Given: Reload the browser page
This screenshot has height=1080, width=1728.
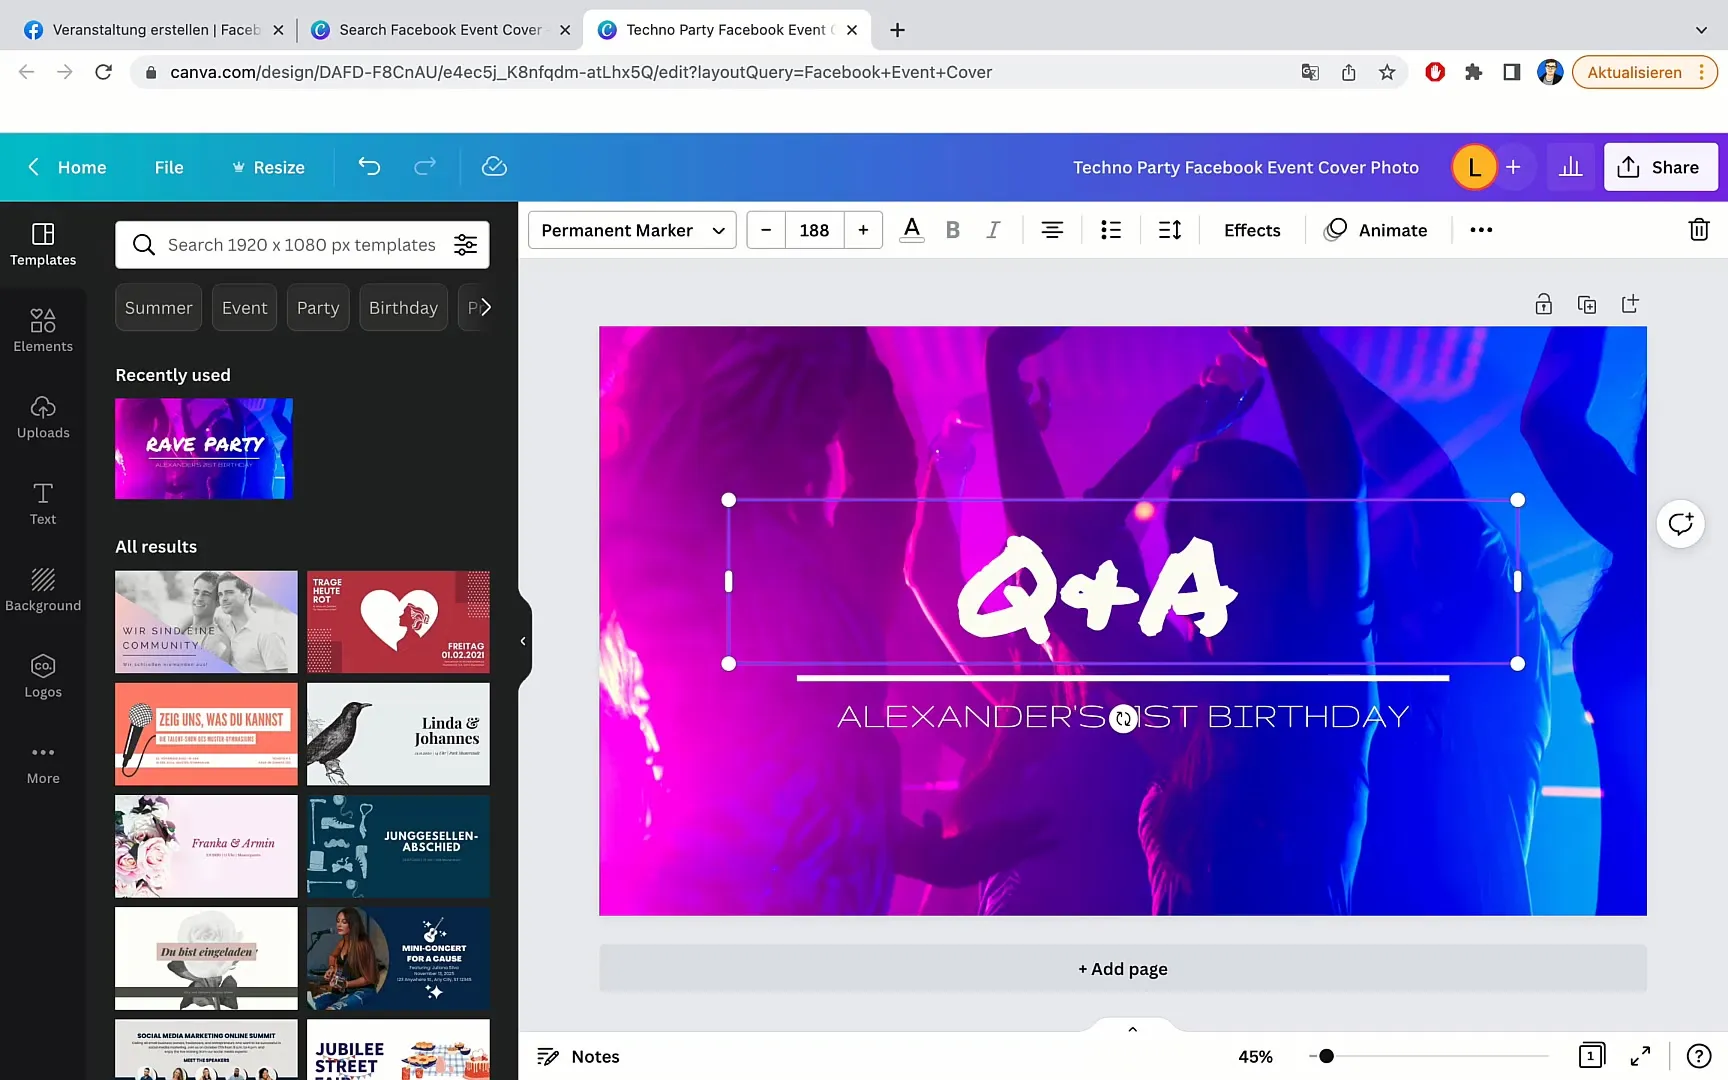Looking at the screenshot, I should [103, 72].
